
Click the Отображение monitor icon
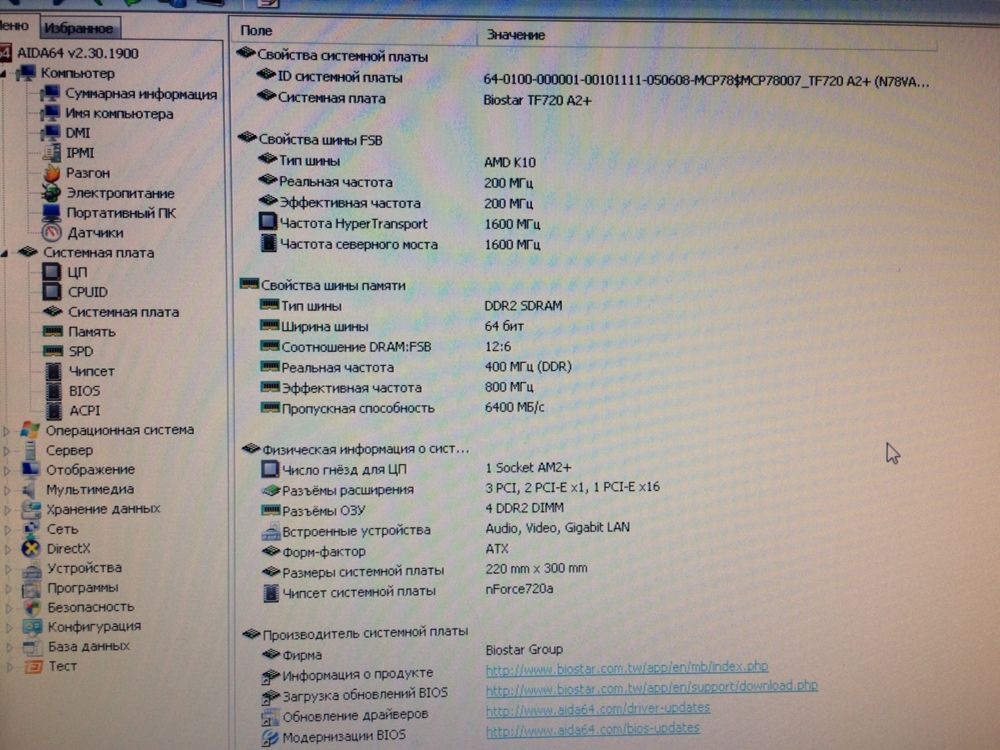pos(30,469)
